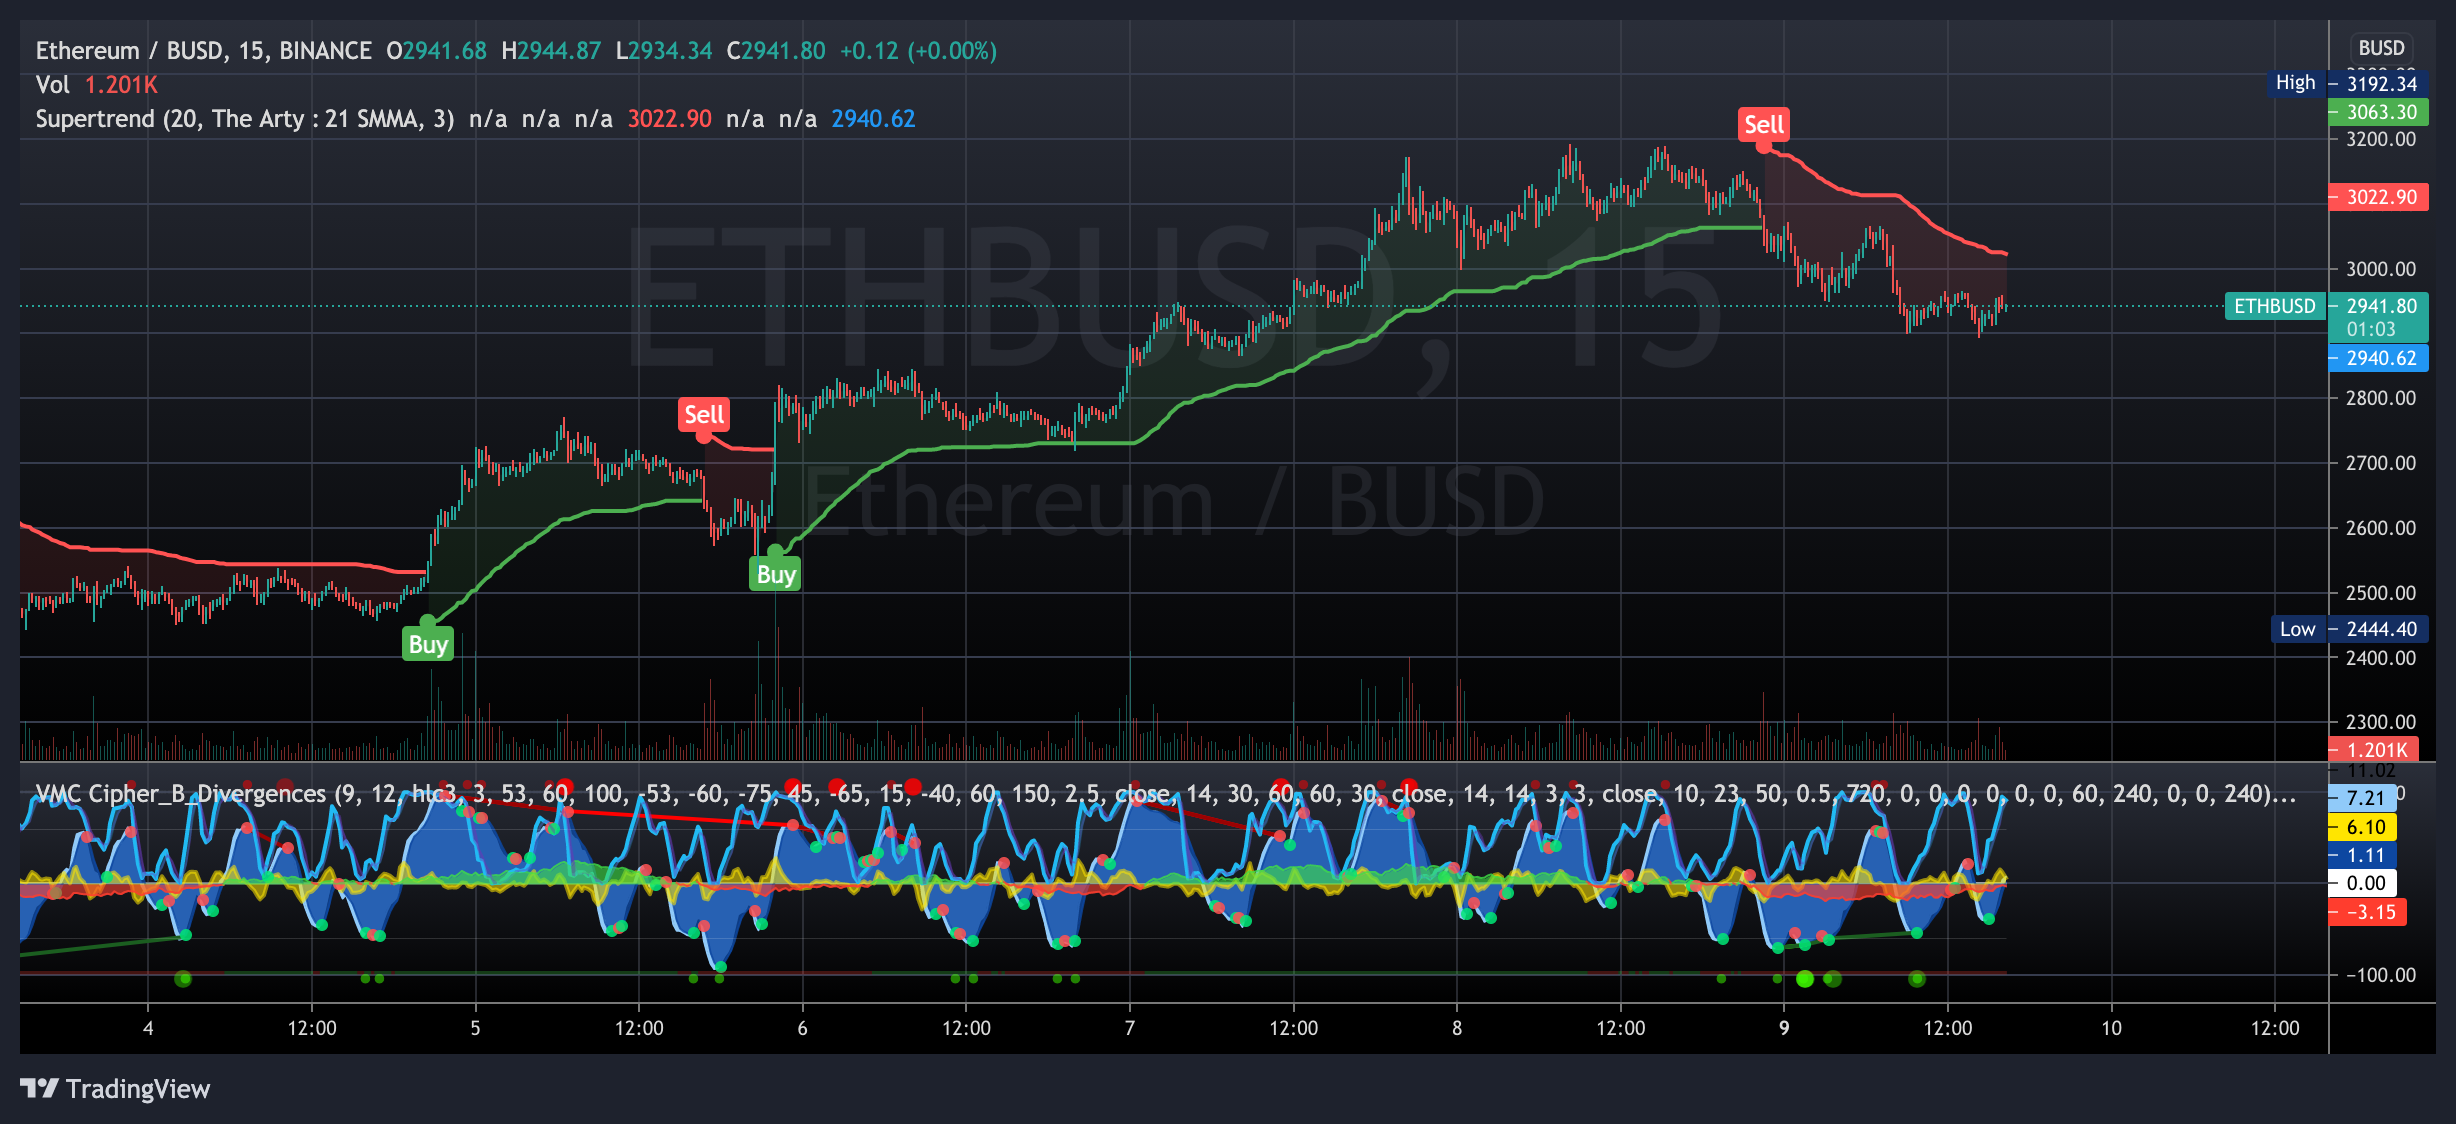This screenshot has height=1124, width=2456.
Task: Click the Ethereum / BUSD, 15, BINANCE title
Action: [203, 51]
